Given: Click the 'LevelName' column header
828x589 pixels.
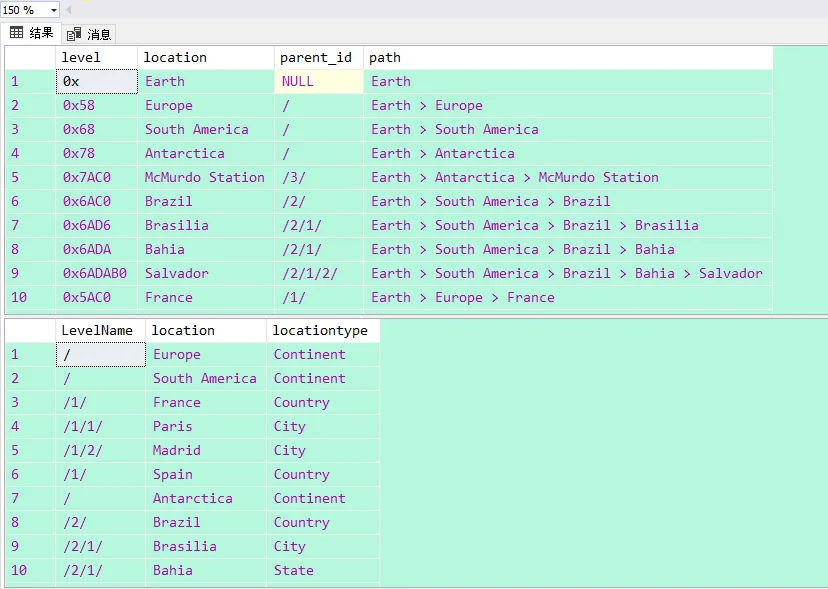Looking at the screenshot, I should (x=99, y=330).
